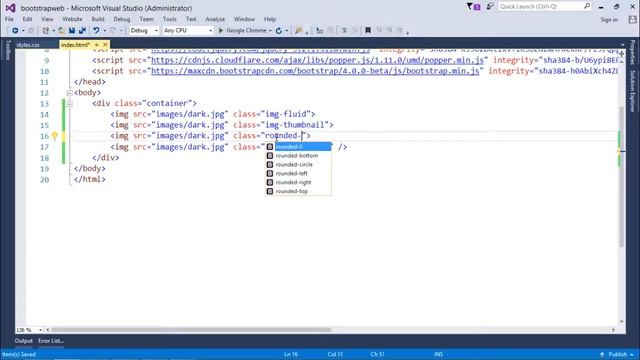Click the New Project toolbar icon

pyautogui.click(x=46, y=31)
